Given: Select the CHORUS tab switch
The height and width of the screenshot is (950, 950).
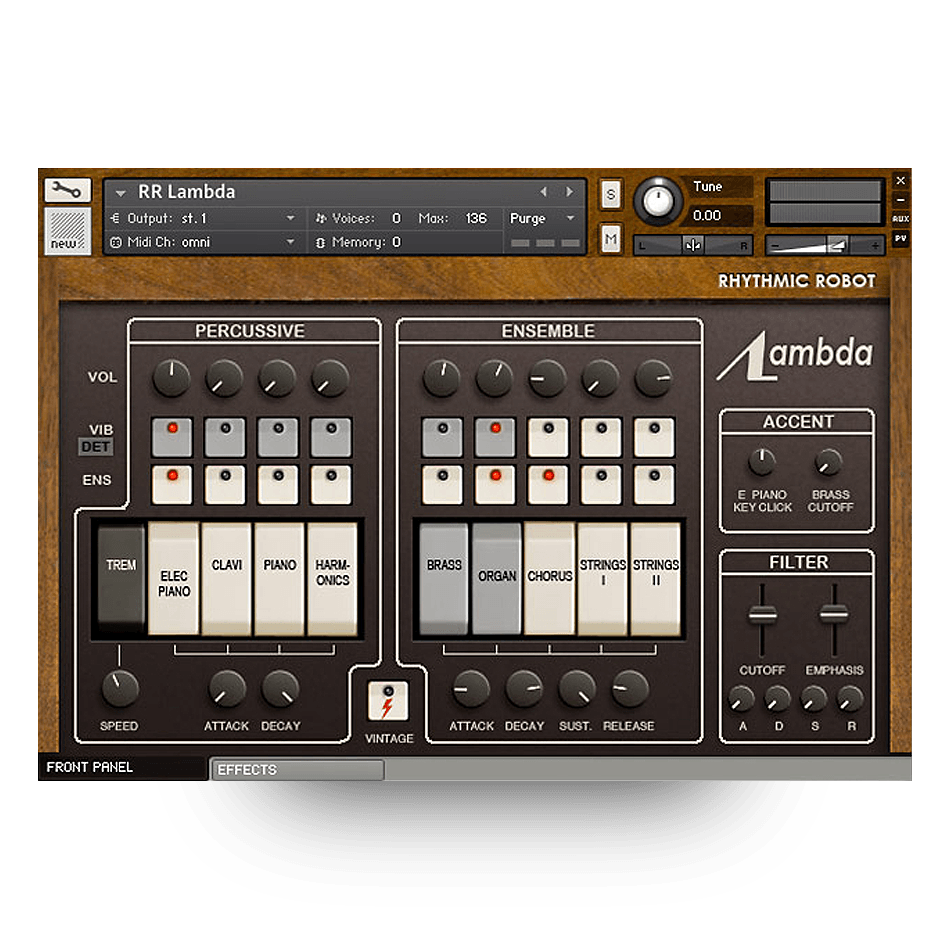Looking at the screenshot, I should pyautogui.click(x=550, y=579).
